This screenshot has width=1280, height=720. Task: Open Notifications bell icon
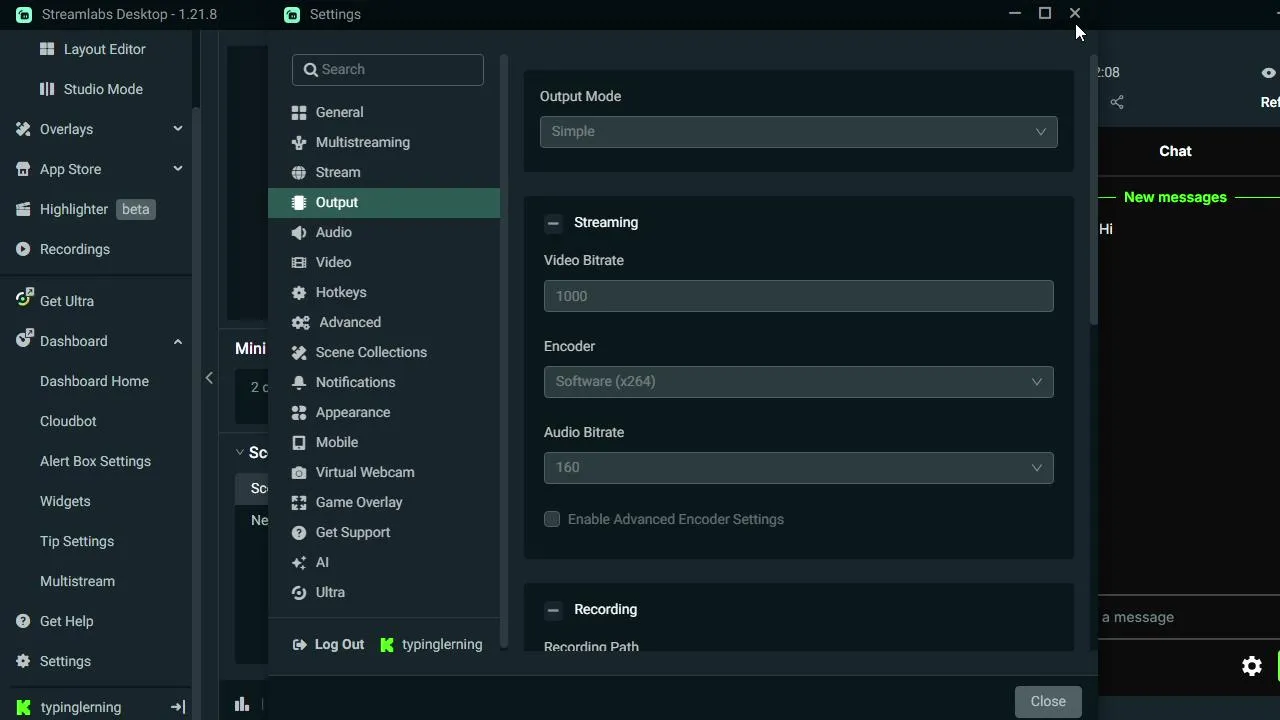299,382
